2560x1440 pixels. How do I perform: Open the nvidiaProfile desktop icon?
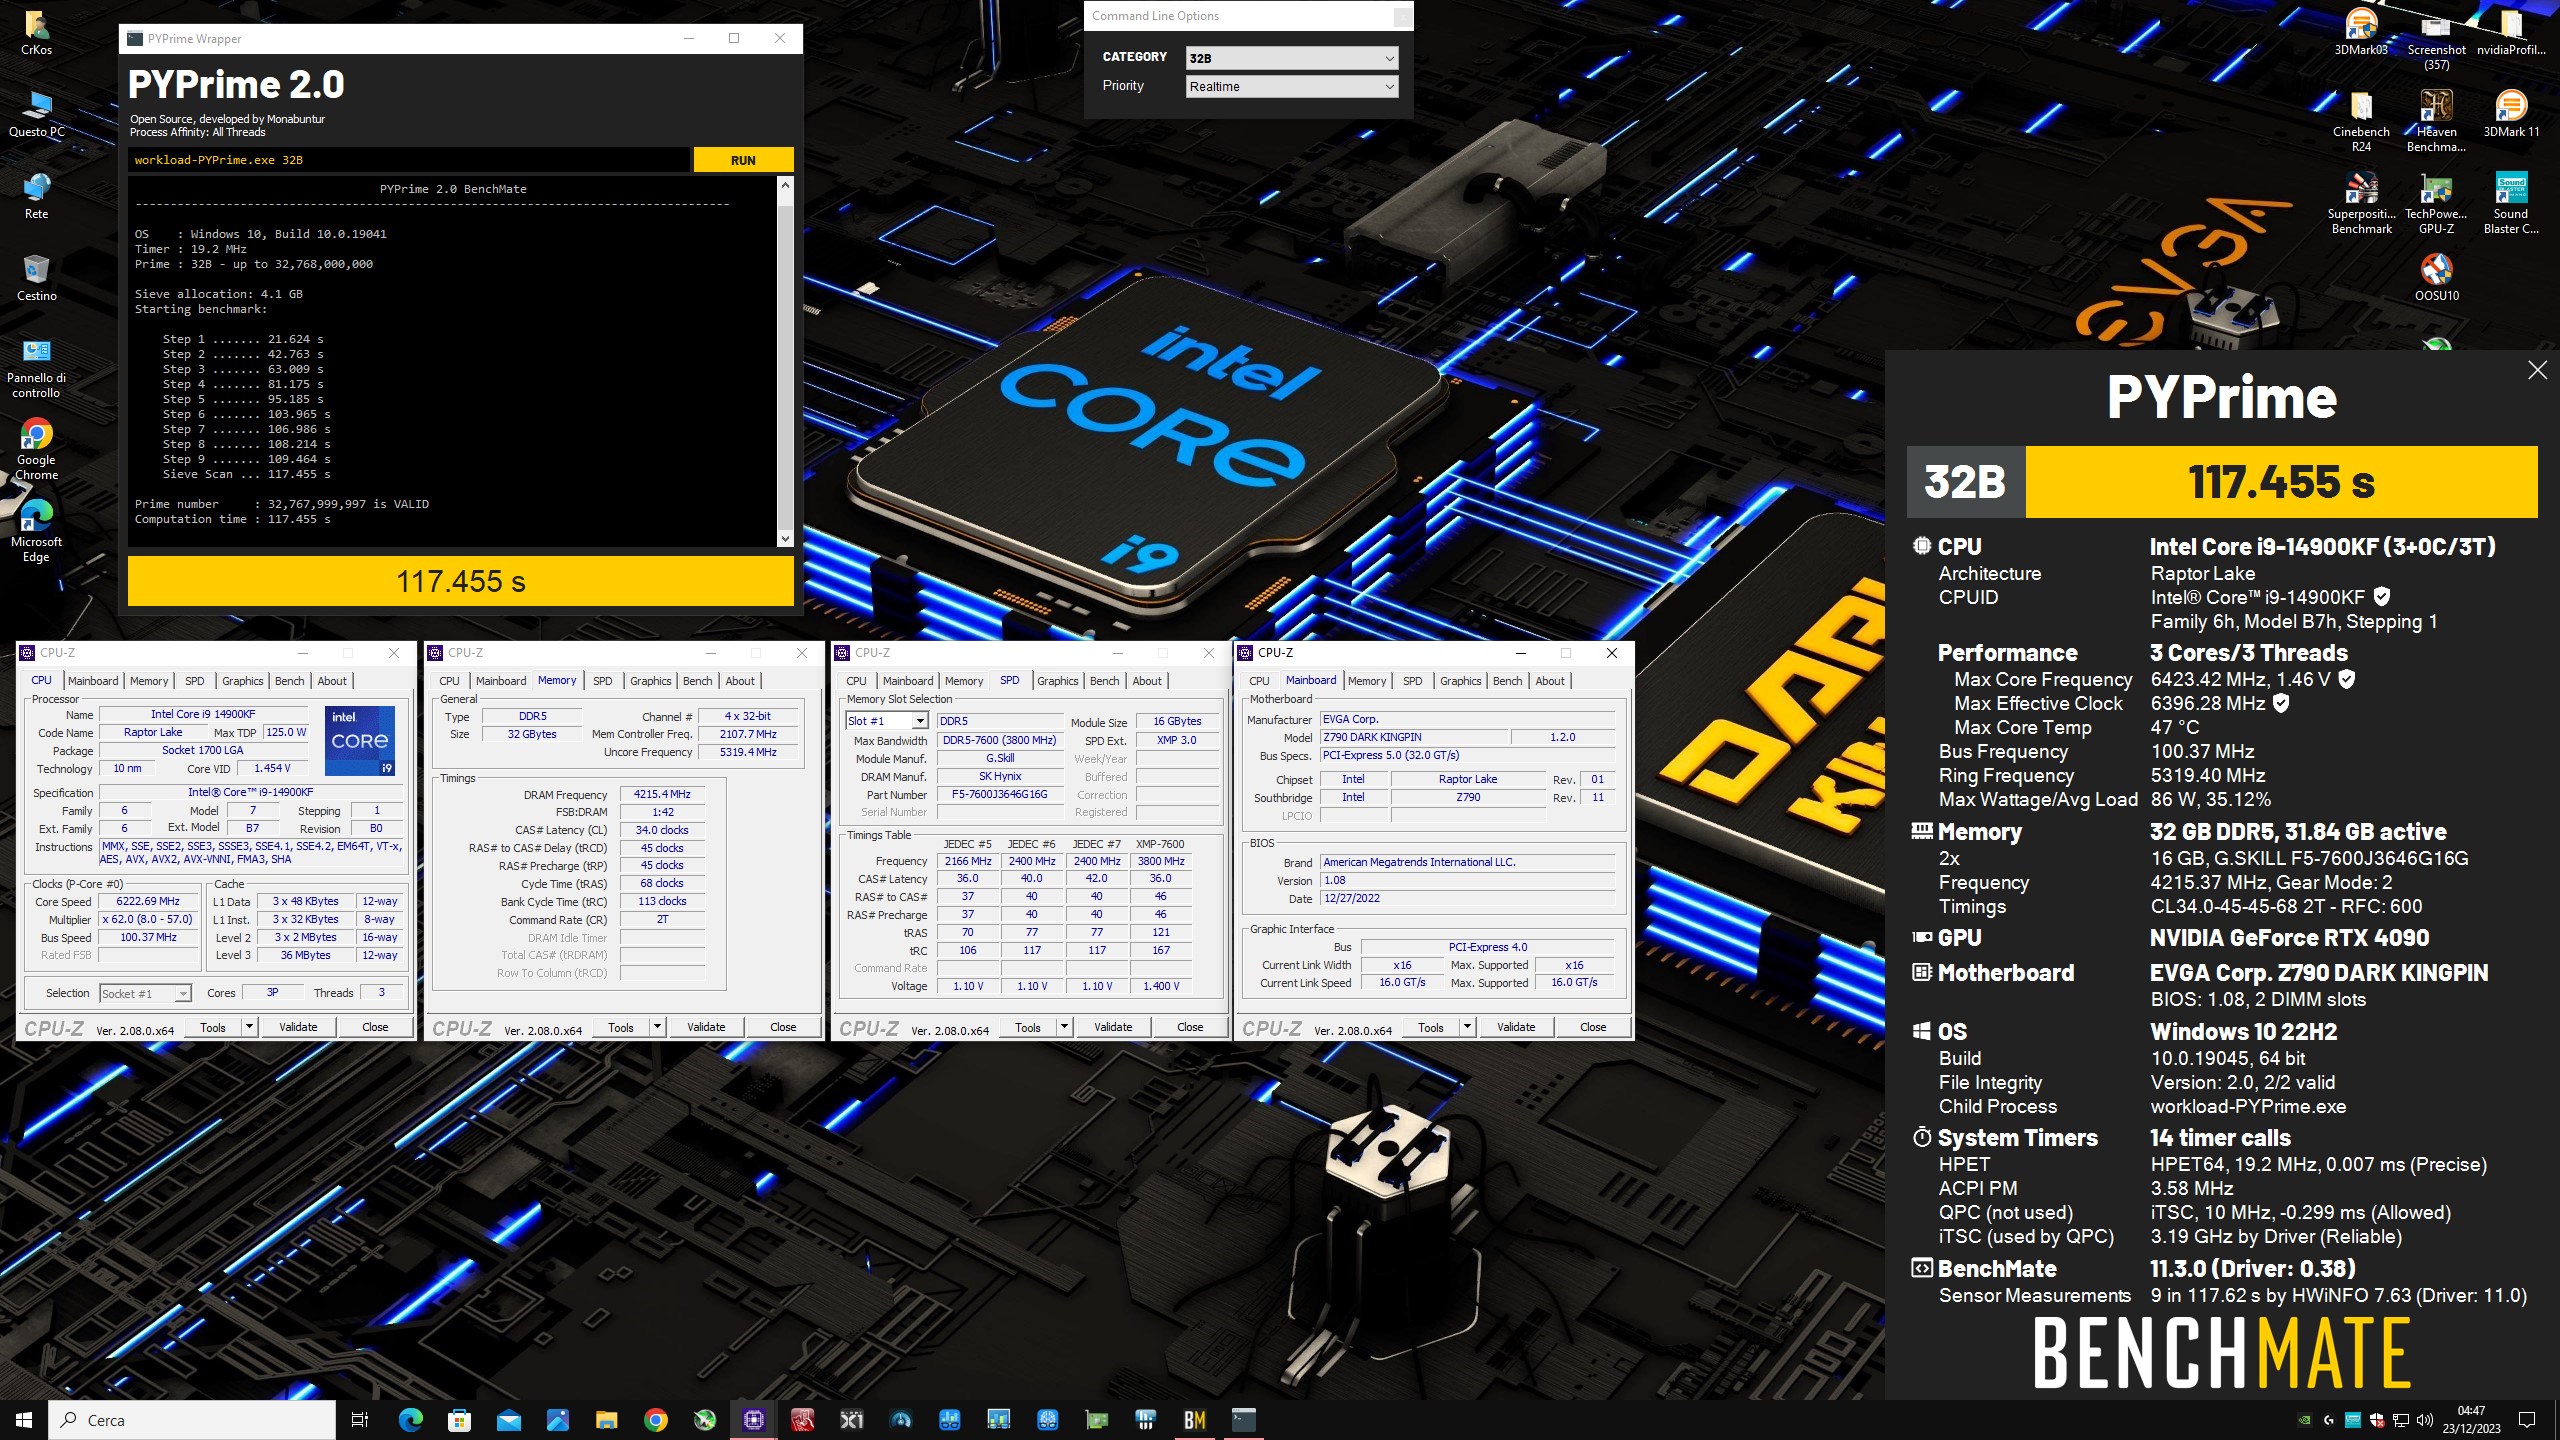2511,32
